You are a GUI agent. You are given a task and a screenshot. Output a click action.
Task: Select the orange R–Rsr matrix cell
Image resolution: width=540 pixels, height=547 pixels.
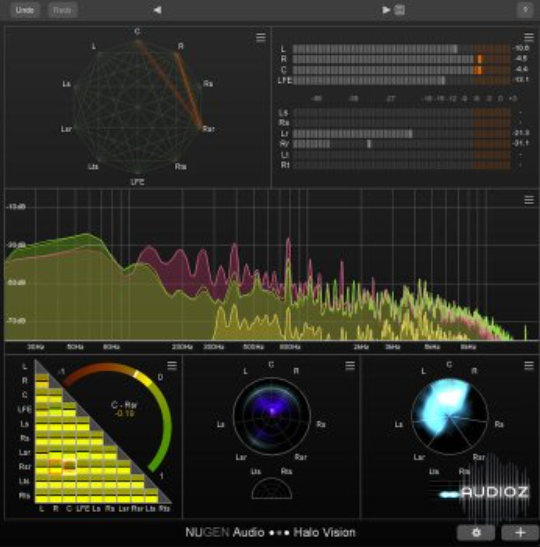pyautogui.click(x=55, y=467)
